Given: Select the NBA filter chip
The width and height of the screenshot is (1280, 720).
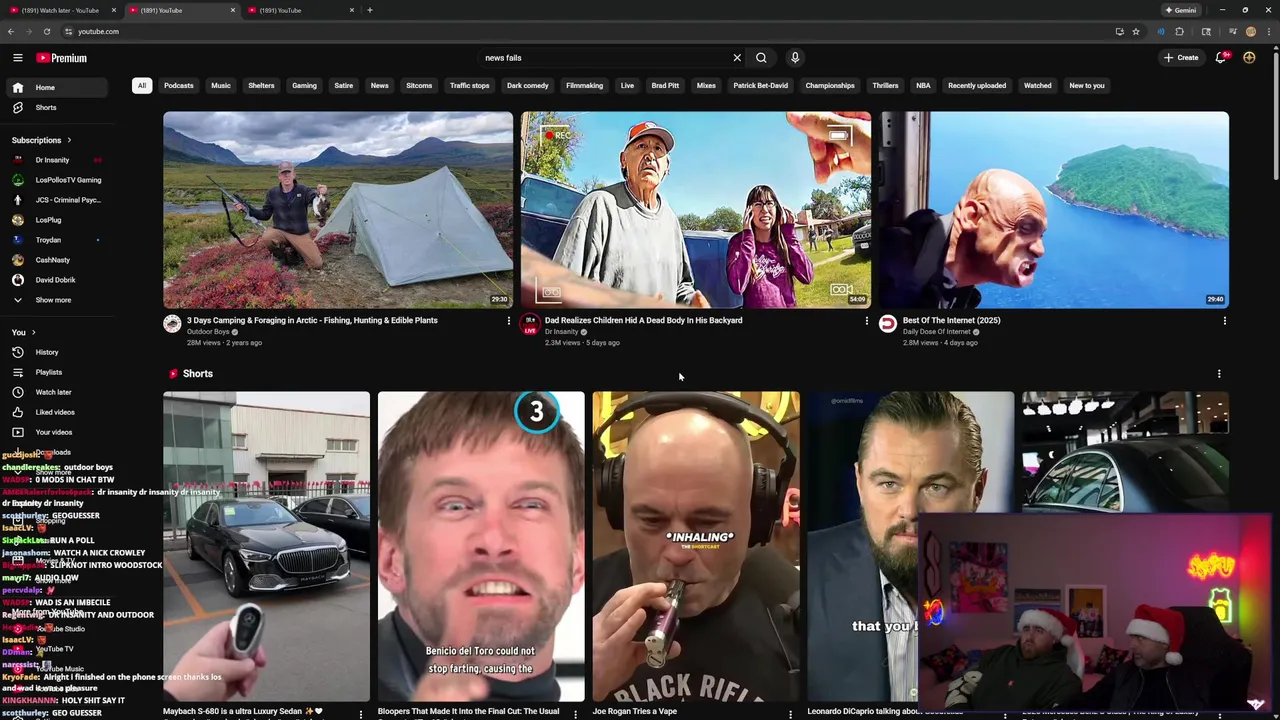Looking at the screenshot, I should click(923, 86).
